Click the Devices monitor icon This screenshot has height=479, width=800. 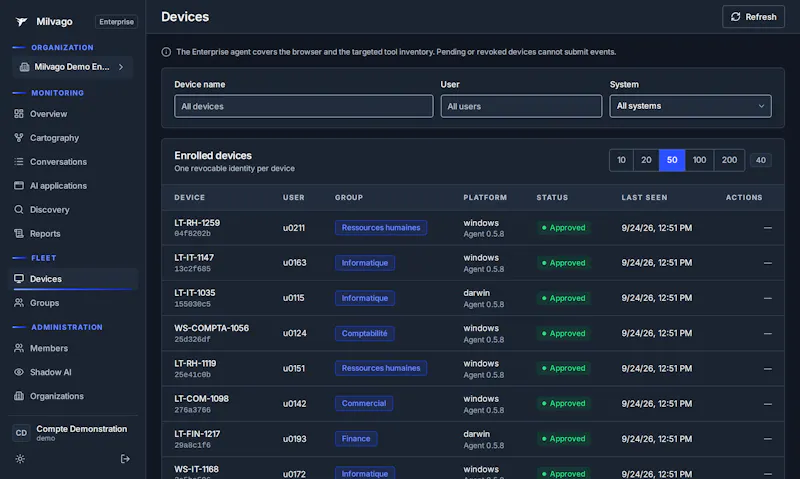click(19, 279)
